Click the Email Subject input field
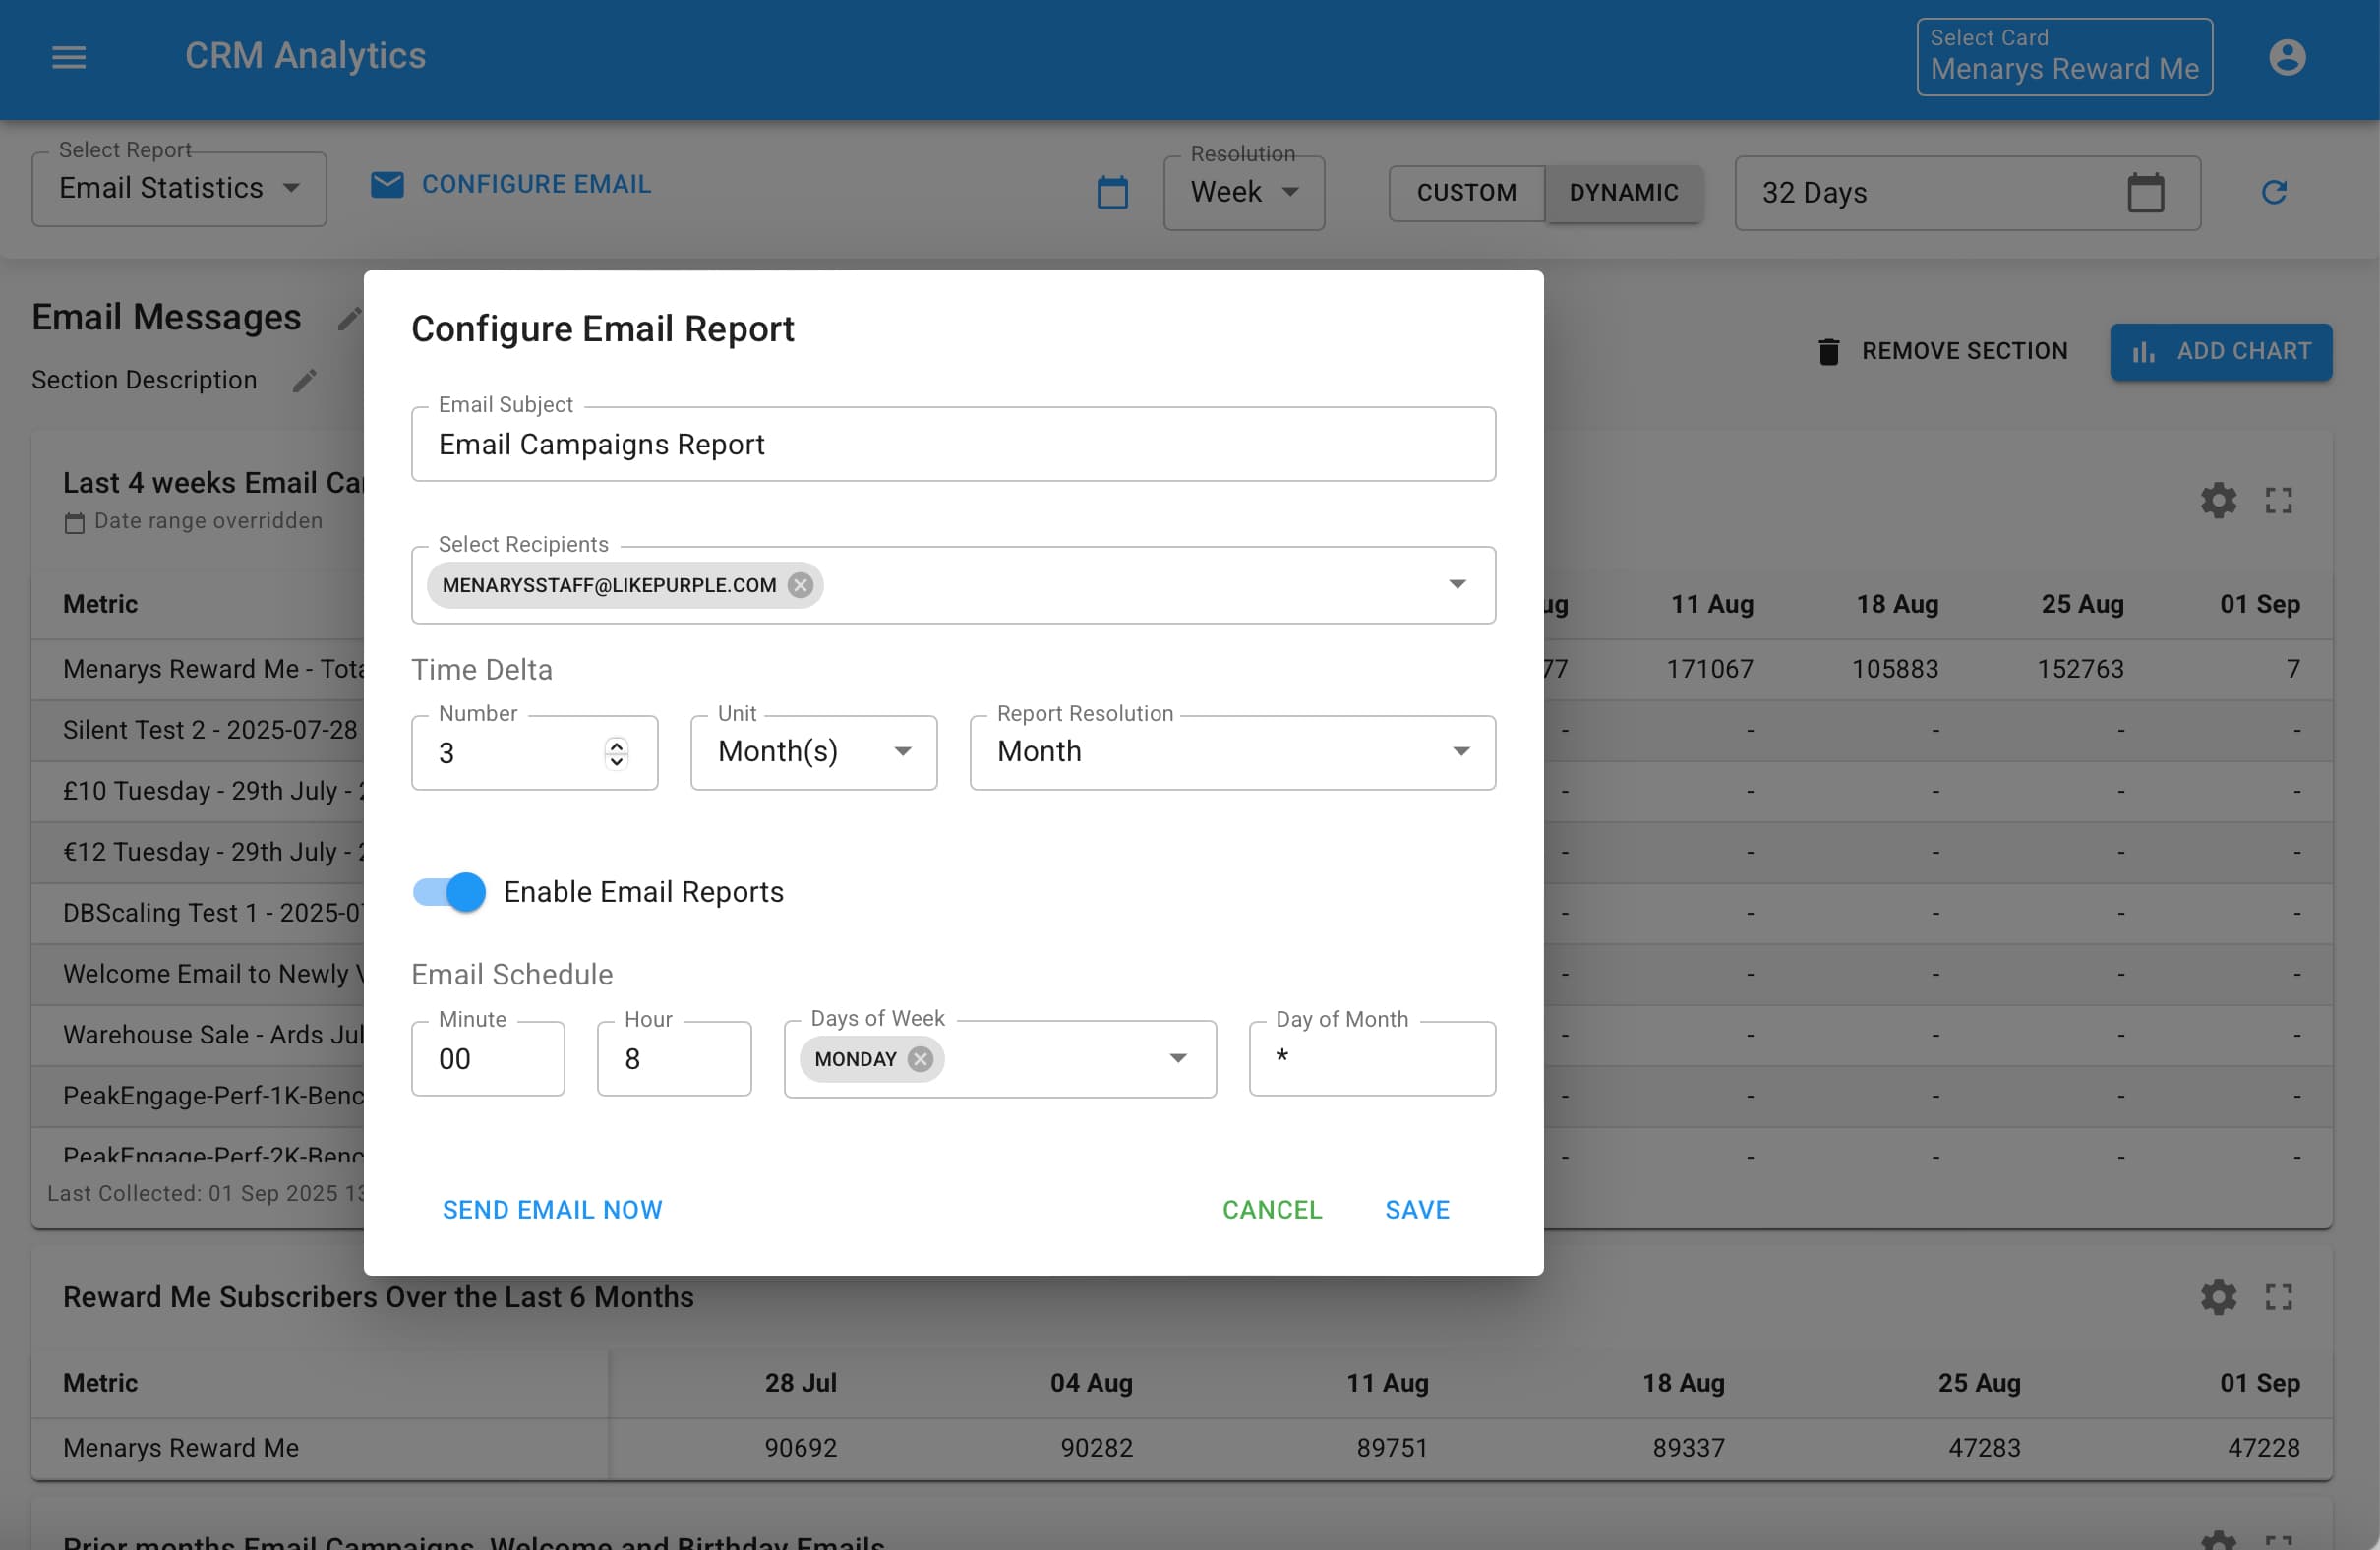 [952, 444]
